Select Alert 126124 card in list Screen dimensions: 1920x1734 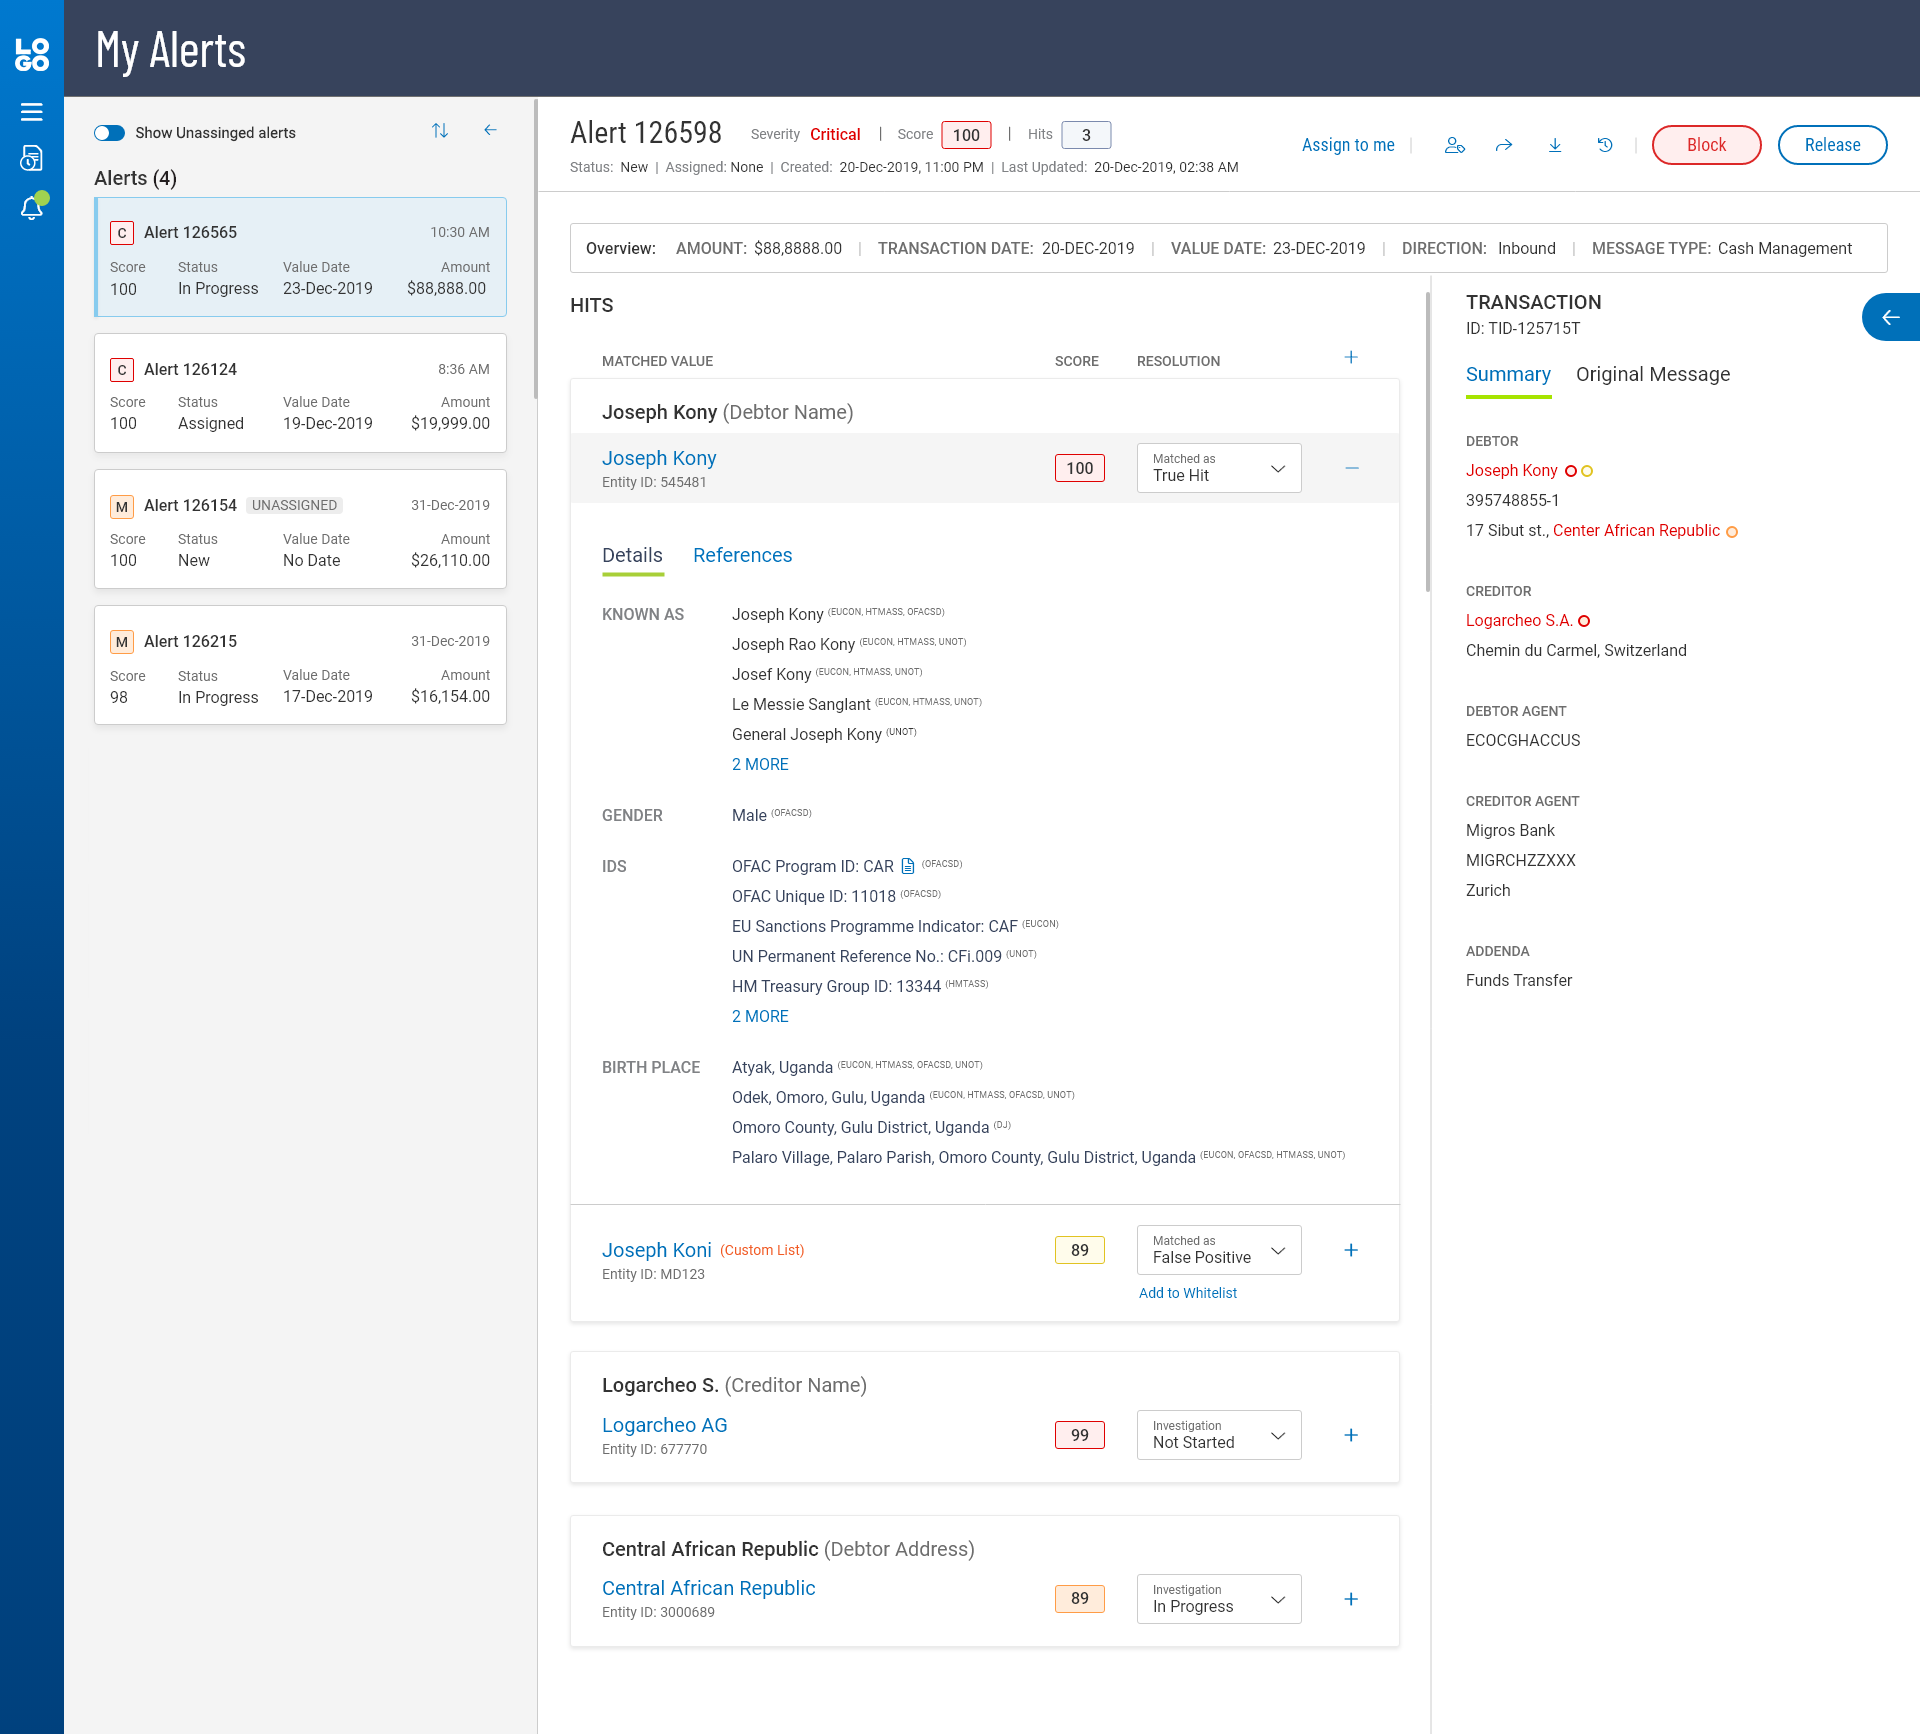pos(300,393)
